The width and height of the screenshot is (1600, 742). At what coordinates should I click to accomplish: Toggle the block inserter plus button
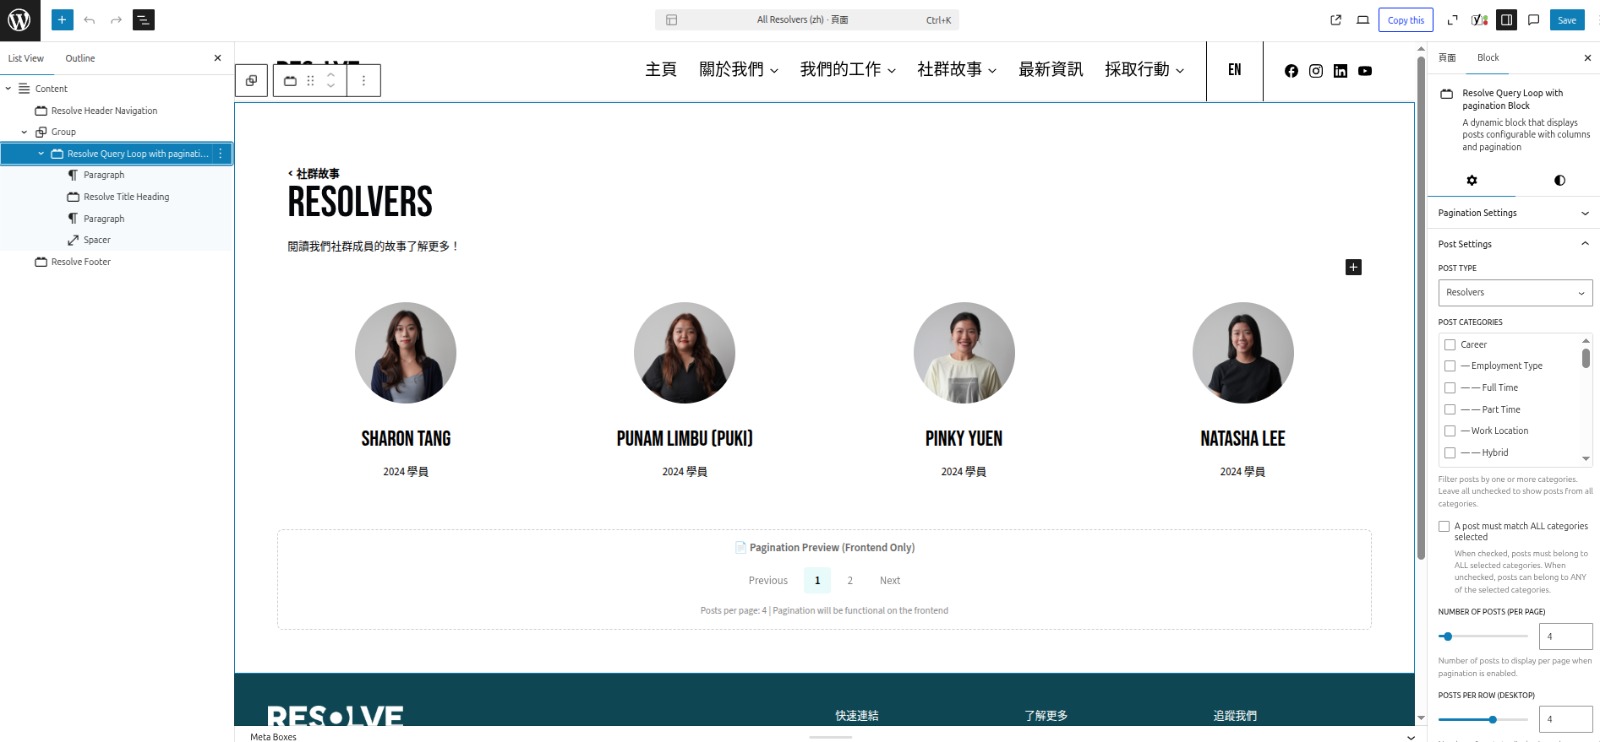point(62,20)
